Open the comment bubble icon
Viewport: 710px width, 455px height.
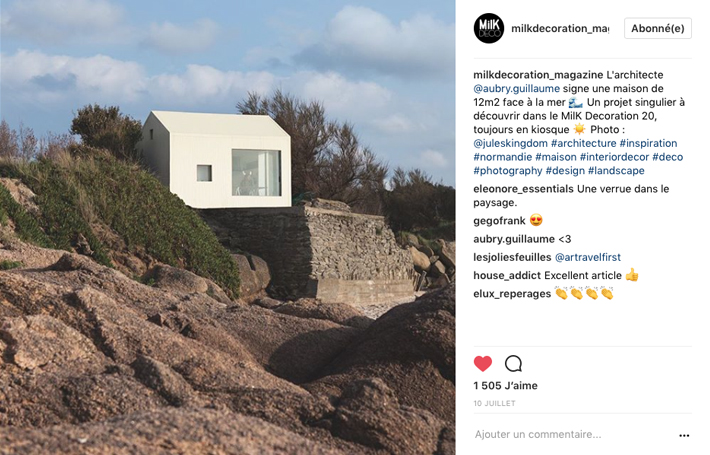pos(513,364)
